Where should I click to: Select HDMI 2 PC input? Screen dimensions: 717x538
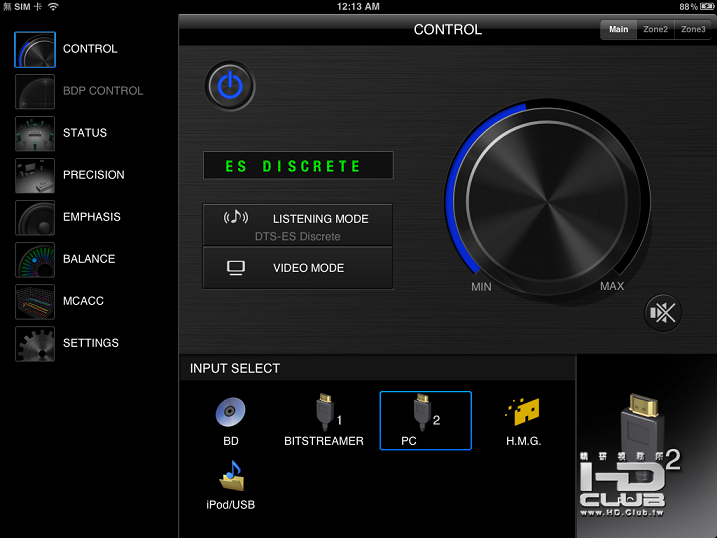click(x=425, y=421)
